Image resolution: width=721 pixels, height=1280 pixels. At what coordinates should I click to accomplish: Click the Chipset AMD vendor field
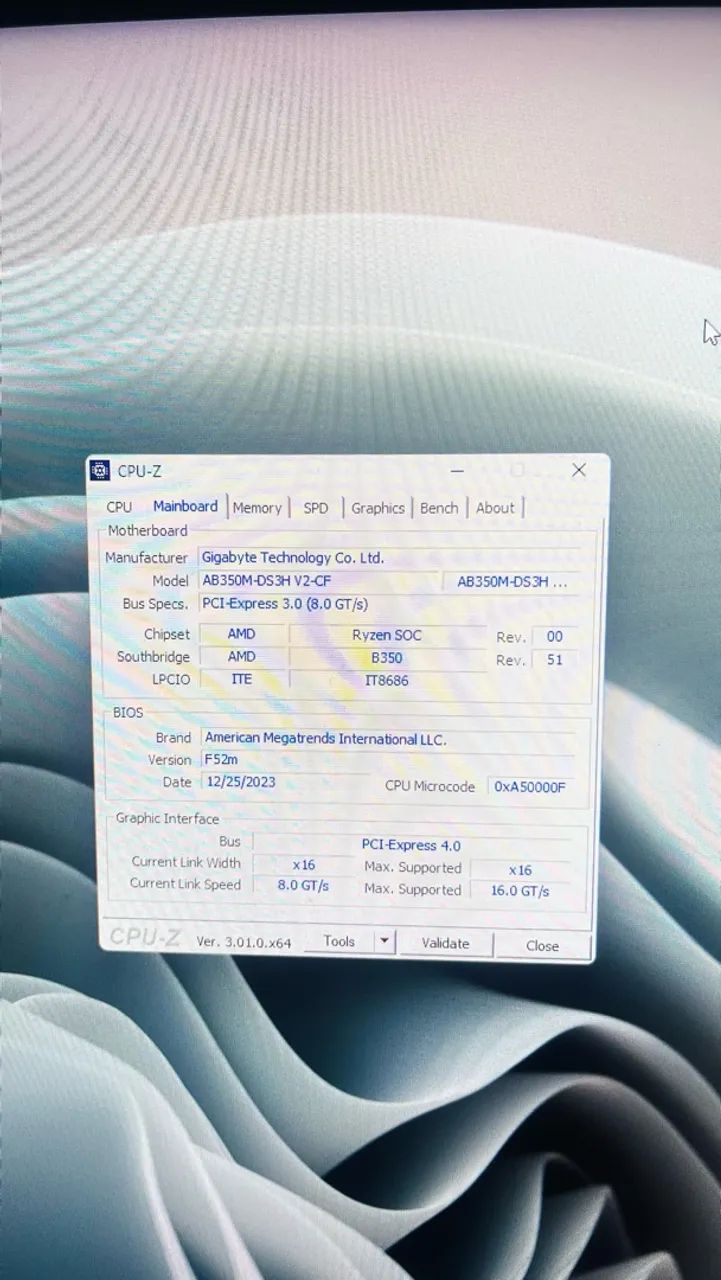click(242, 634)
